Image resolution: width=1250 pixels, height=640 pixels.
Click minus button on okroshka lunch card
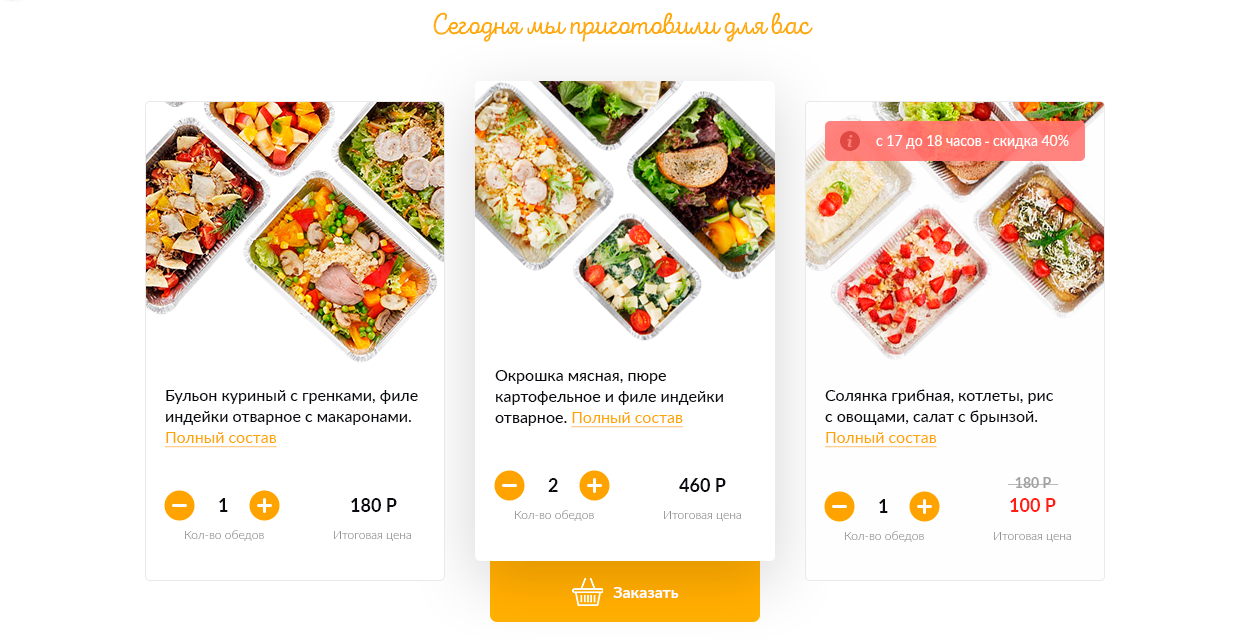click(510, 486)
